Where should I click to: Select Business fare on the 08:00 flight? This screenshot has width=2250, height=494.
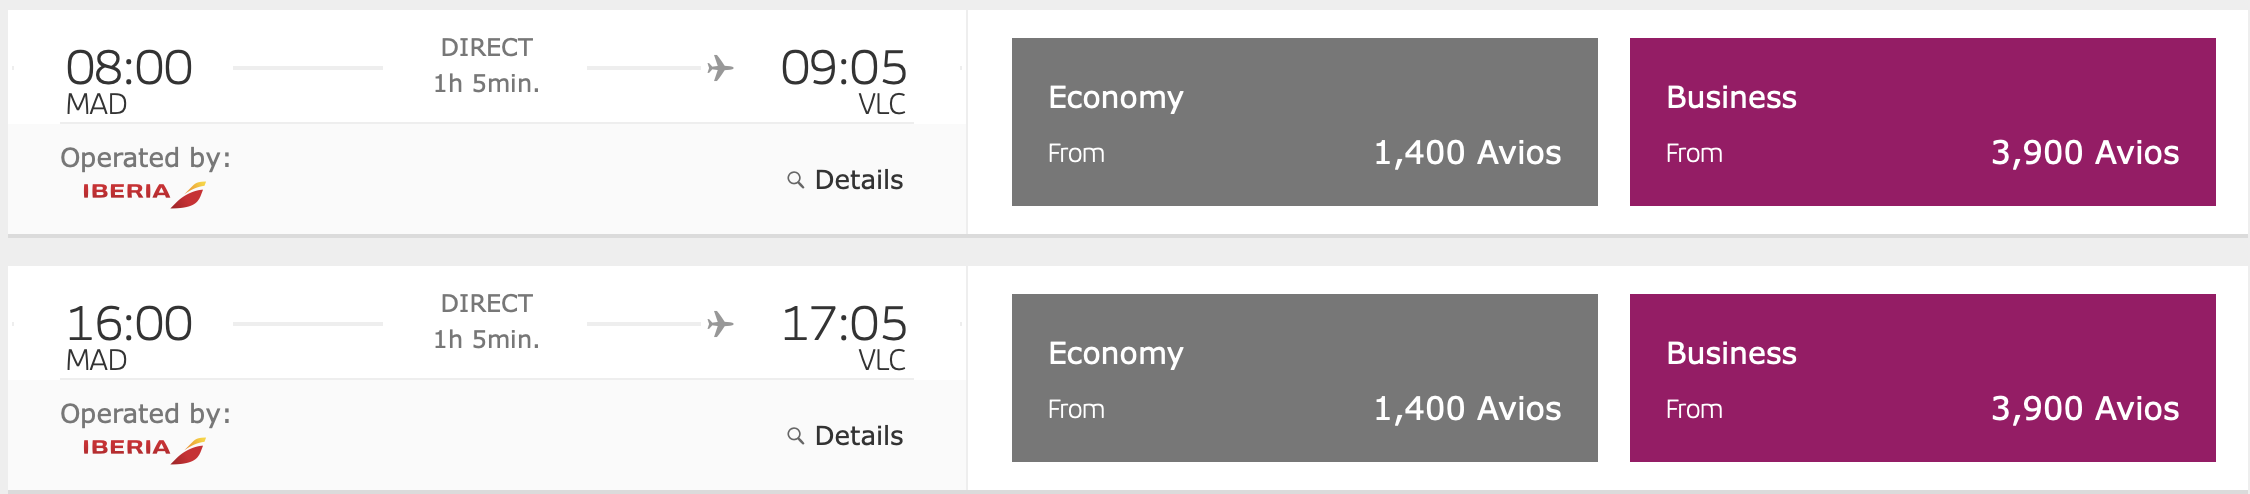tap(1922, 122)
